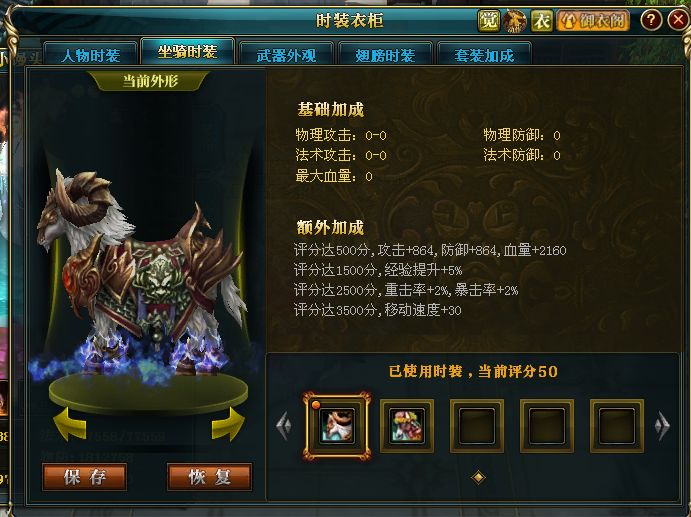Select the first highlighted mount costume thumbnail
The height and width of the screenshot is (517, 691).
pos(337,425)
